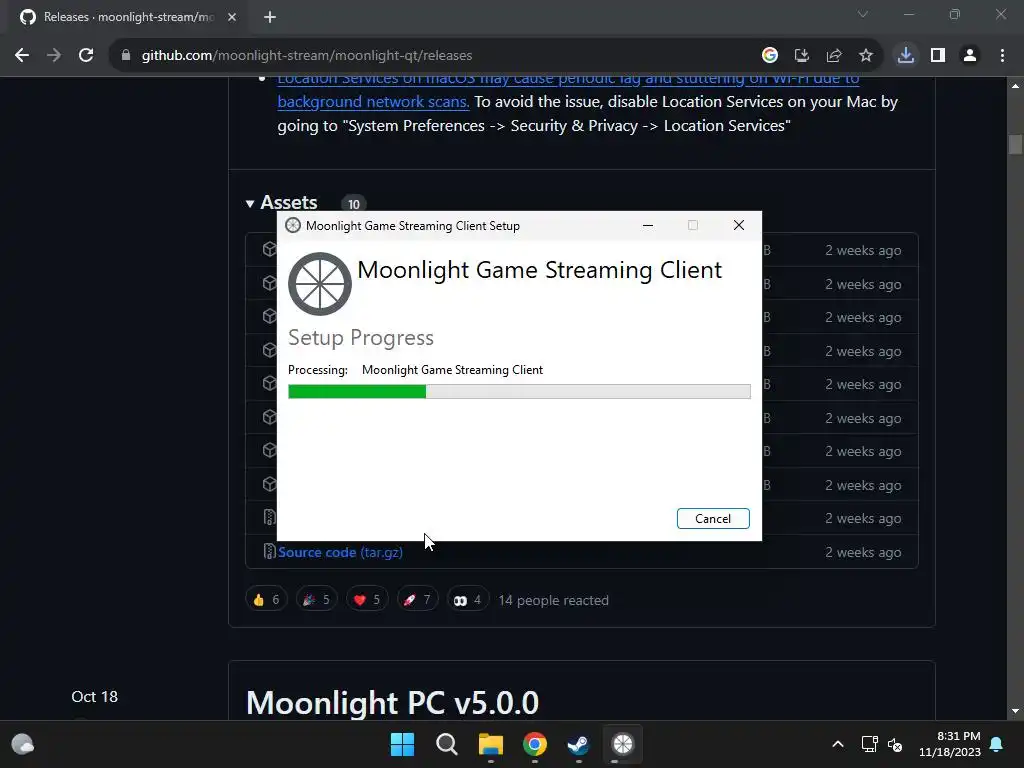Install page as app icon
Viewport: 1024px width, 768px height.
click(802, 56)
